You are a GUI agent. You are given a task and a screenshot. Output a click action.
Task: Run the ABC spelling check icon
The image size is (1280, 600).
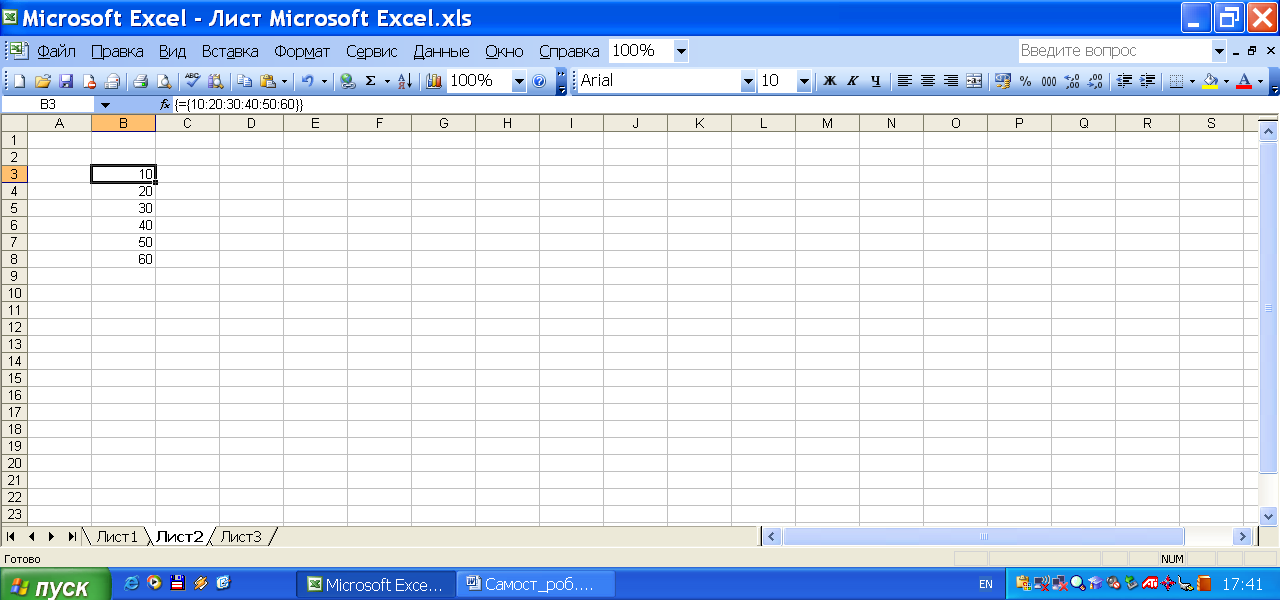[193, 81]
